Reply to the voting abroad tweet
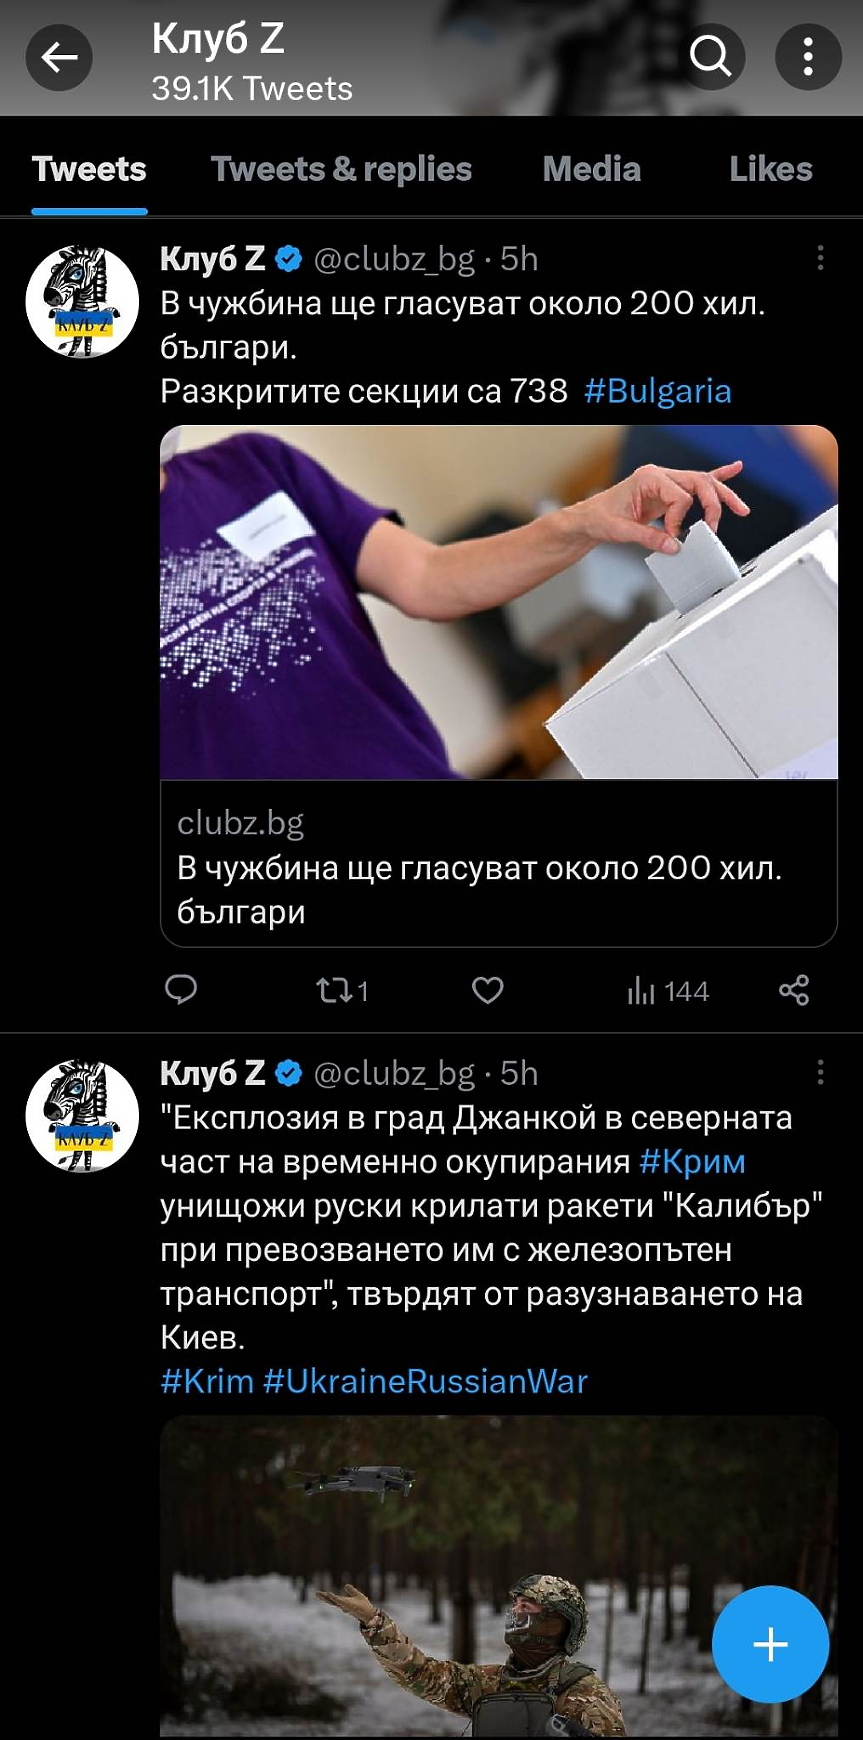The width and height of the screenshot is (863, 1740). click(x=181, y=990)
